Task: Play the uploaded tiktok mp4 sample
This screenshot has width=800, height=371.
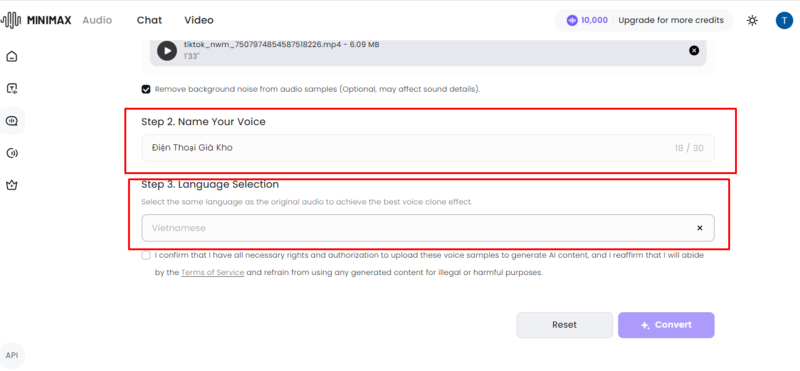Action: pos(167,51)
